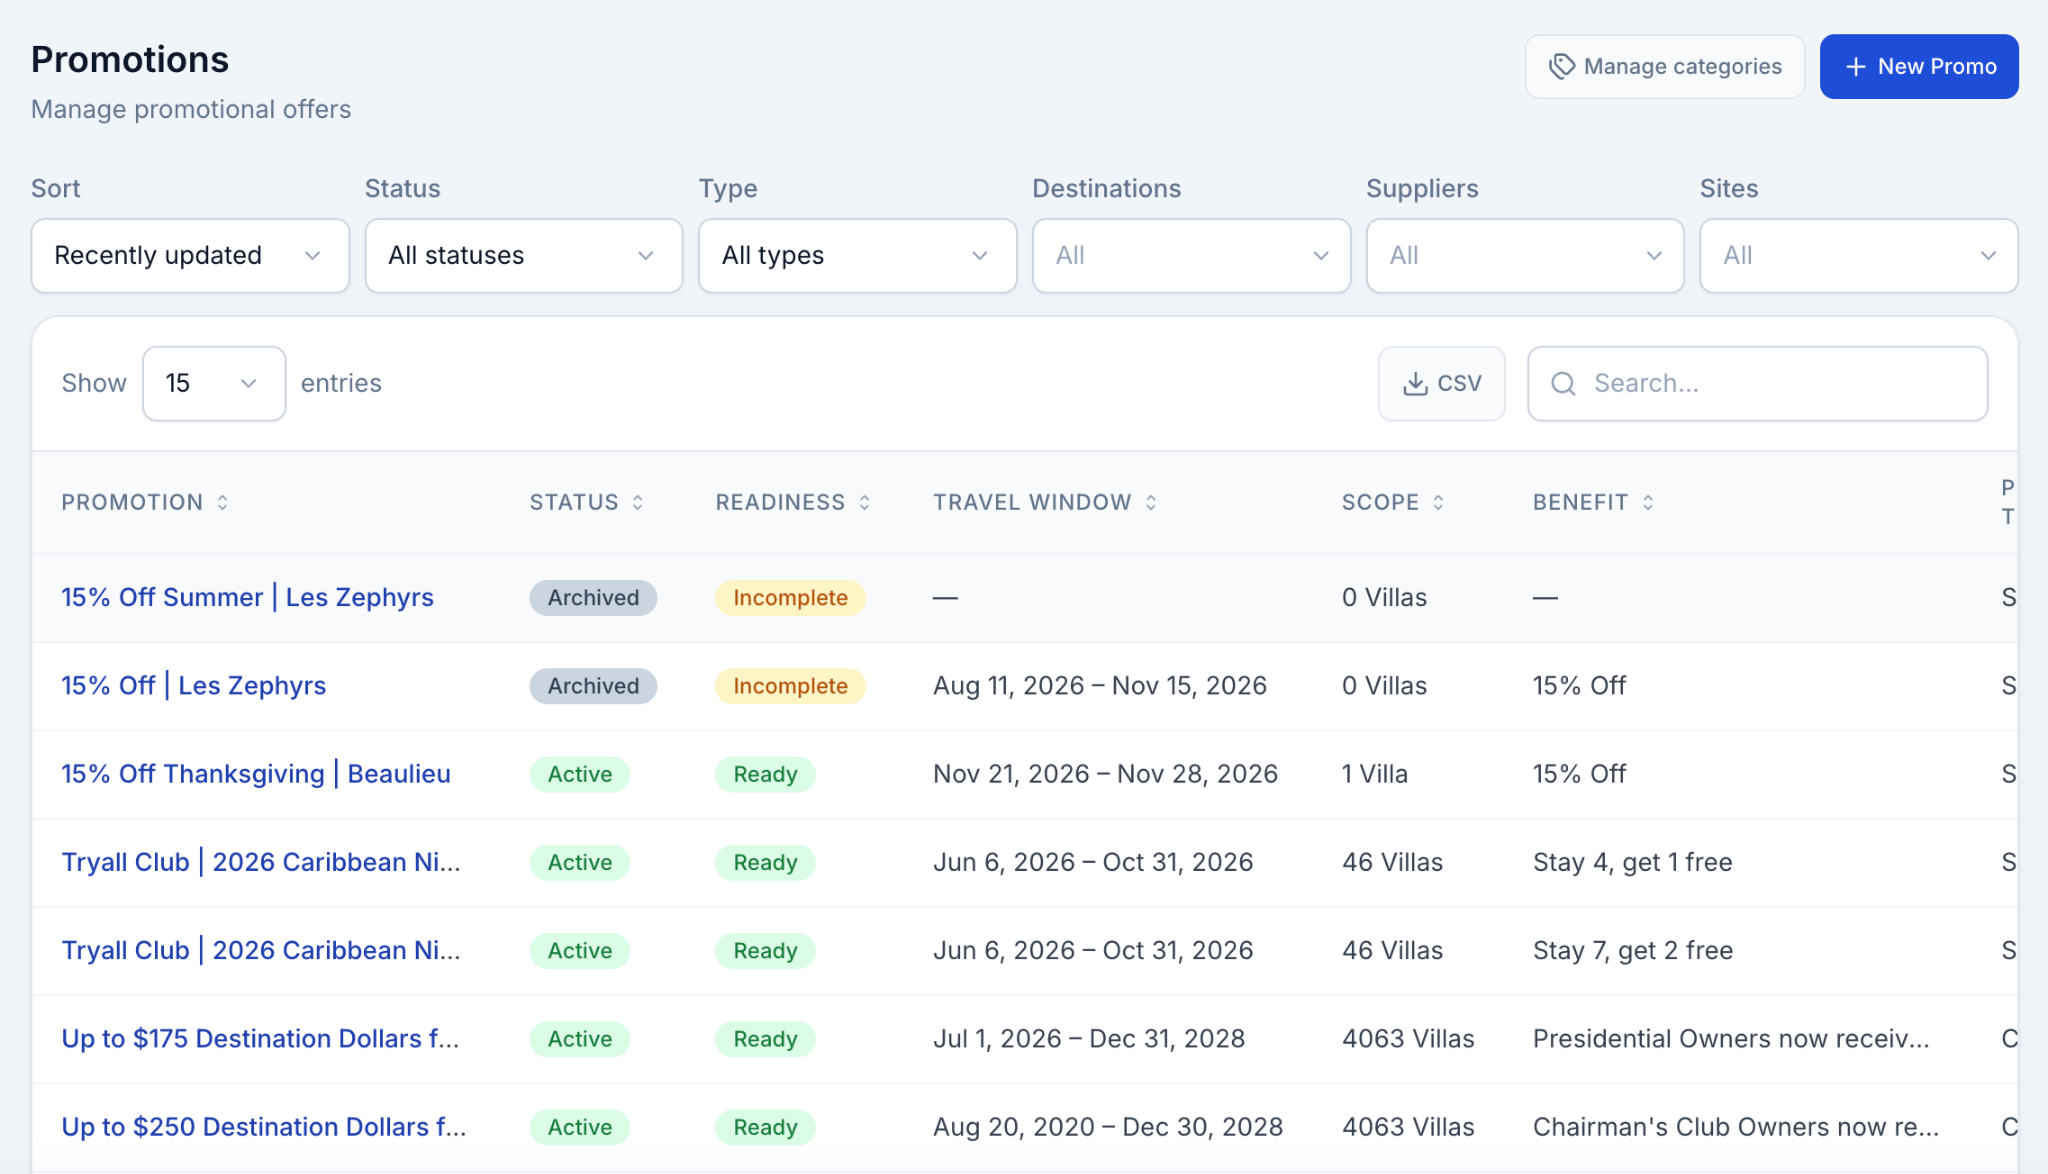Open the Suppliers filter dropdown
The width and height of the screenshot is (2048, 1174).
1525,256
